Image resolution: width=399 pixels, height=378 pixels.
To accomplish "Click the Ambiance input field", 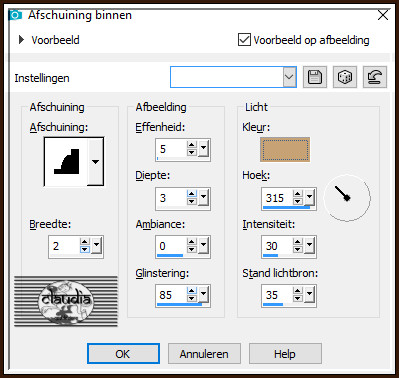I will 171,246.
